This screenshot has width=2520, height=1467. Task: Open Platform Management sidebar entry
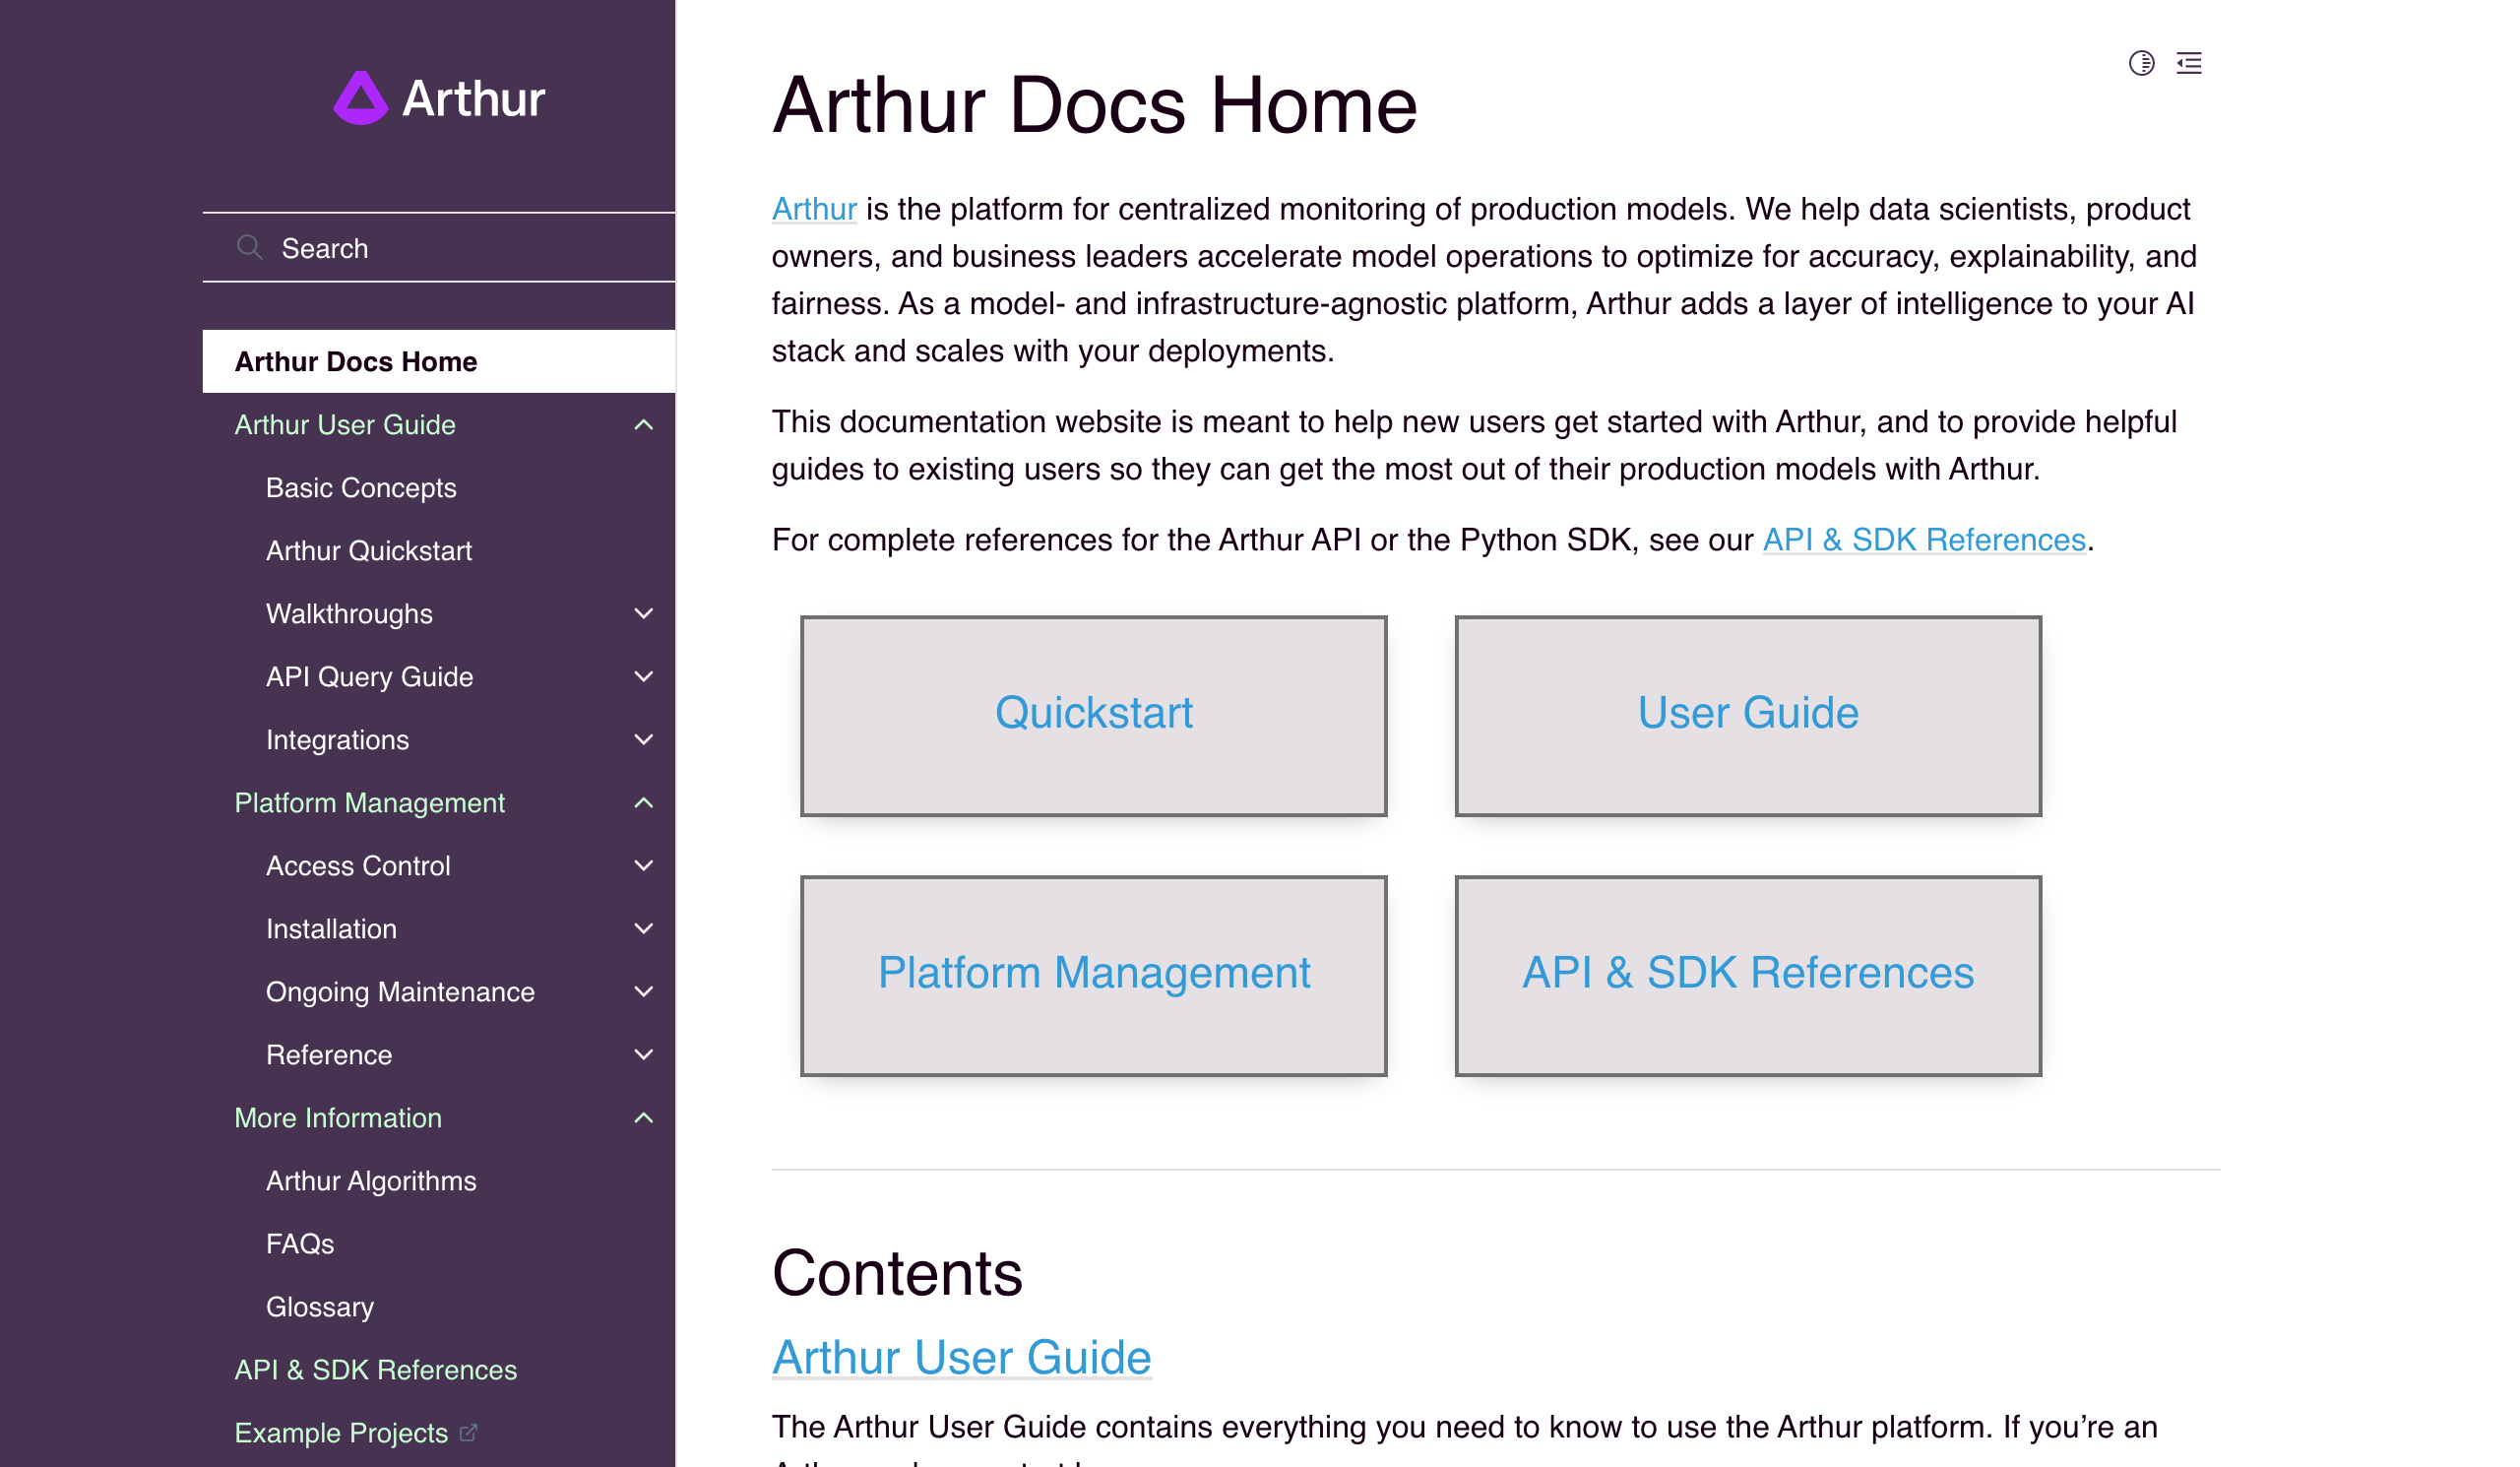point(369,803)
